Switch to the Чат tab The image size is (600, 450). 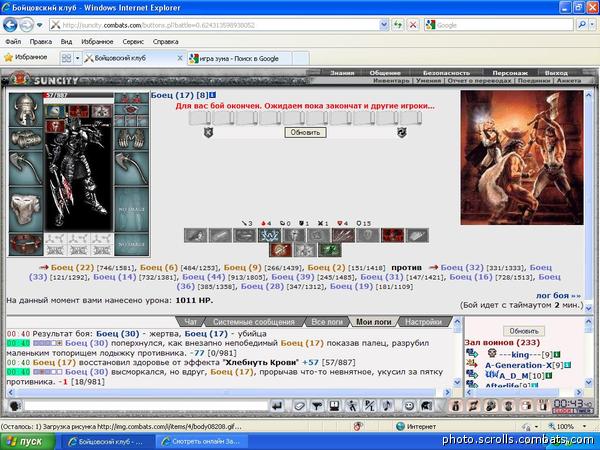click(191, 322)
